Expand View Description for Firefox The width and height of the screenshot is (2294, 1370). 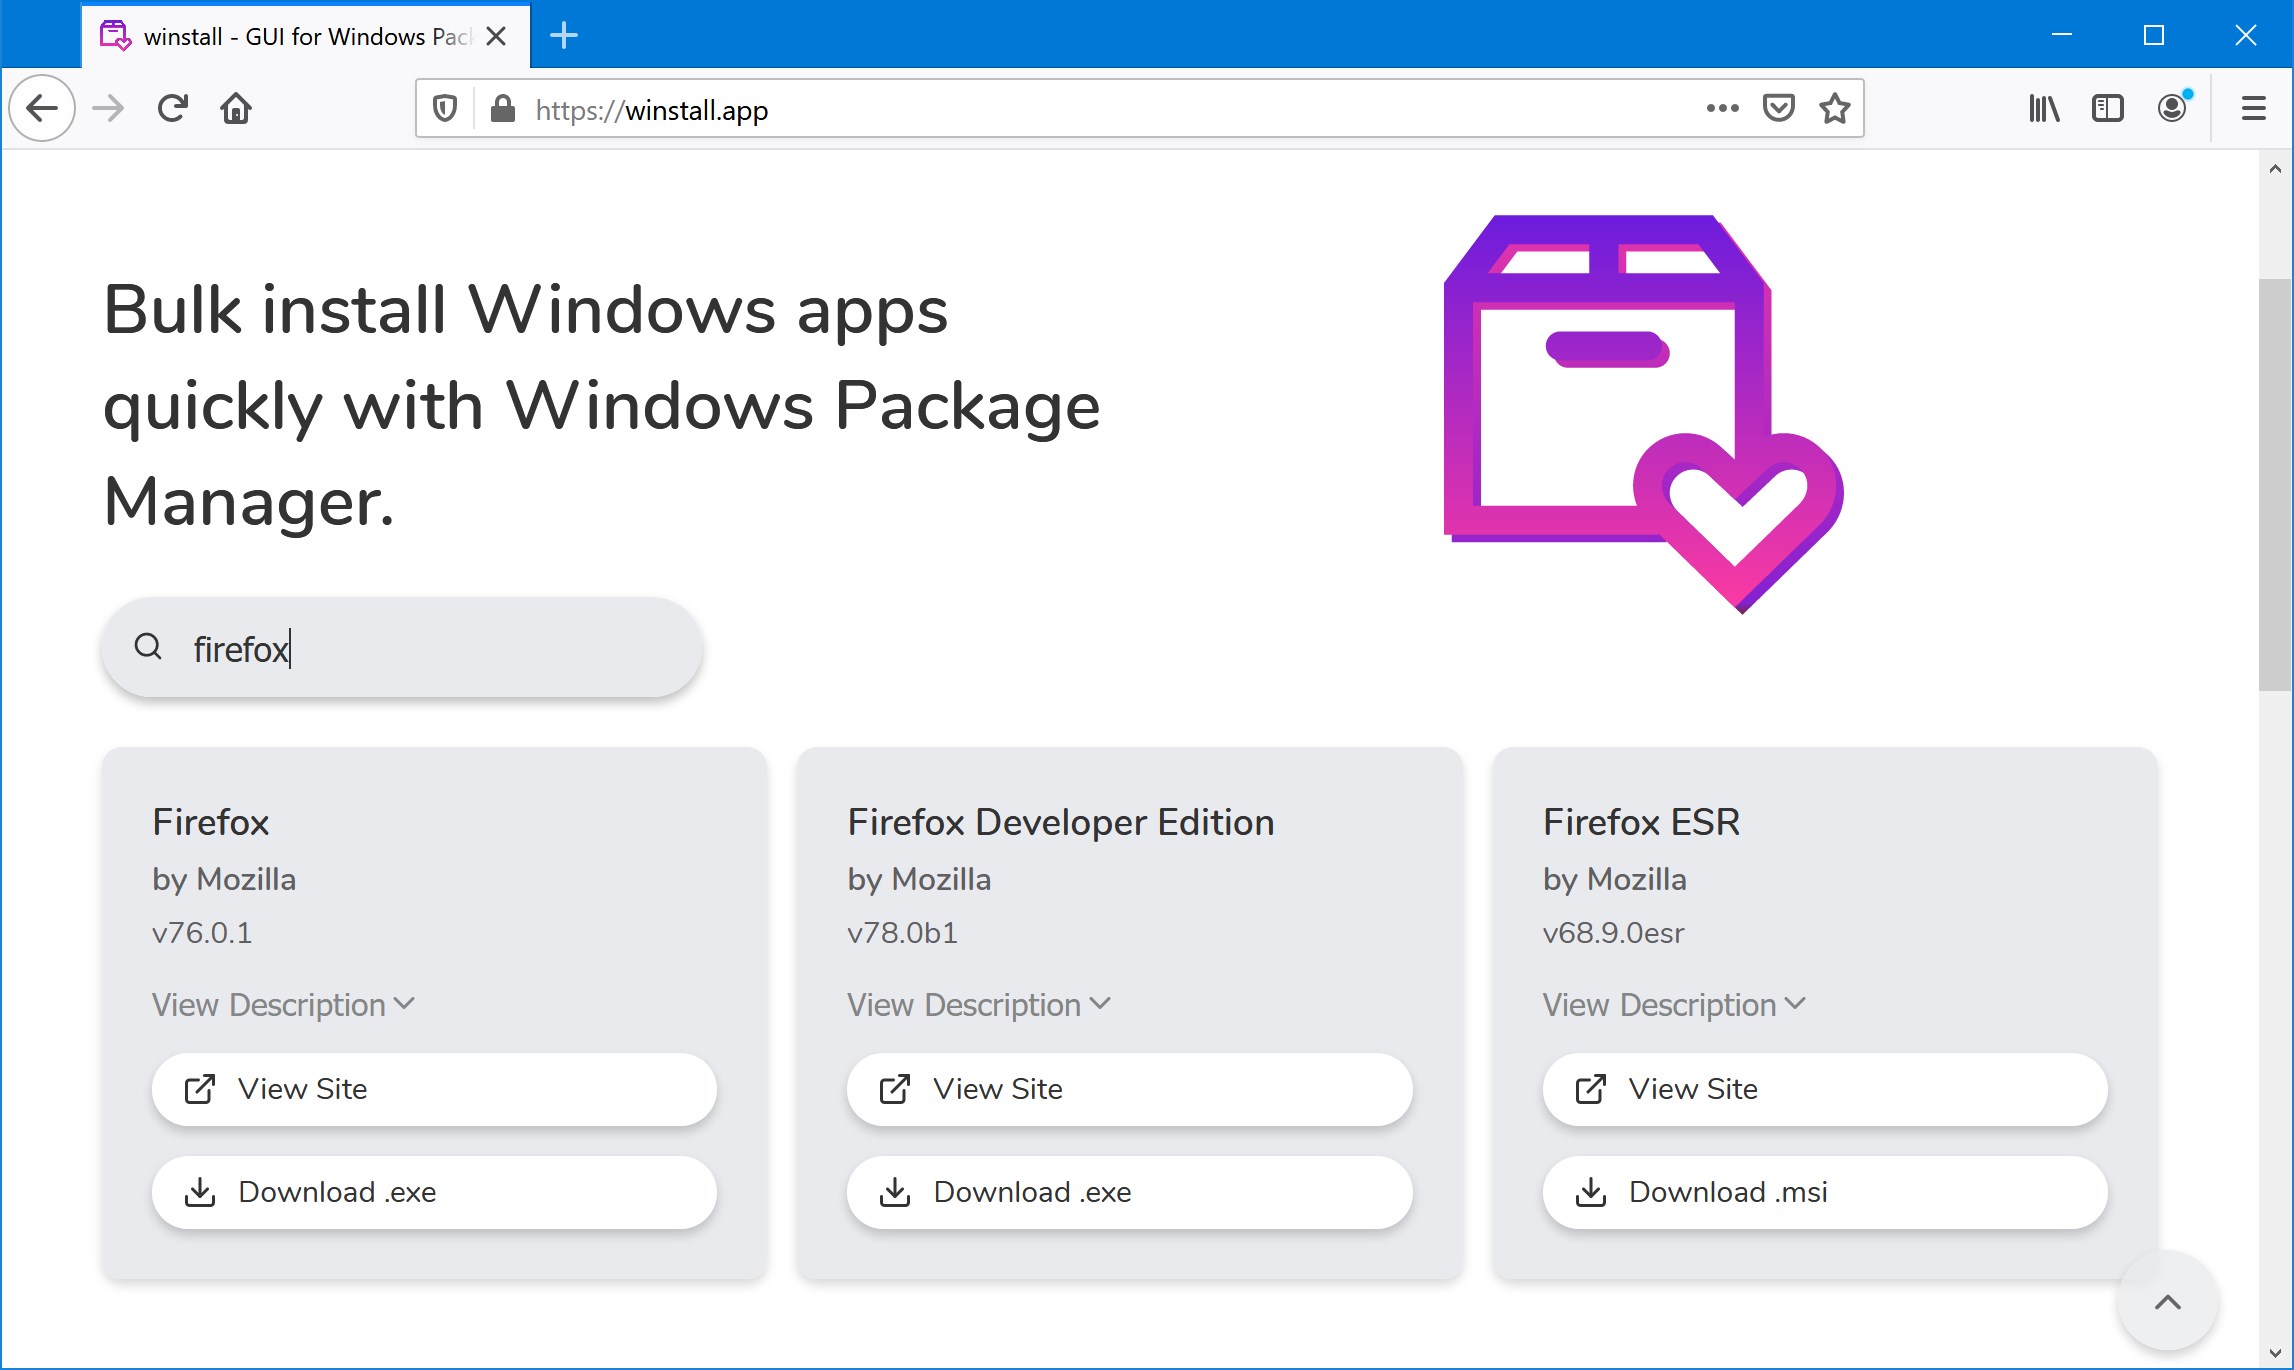[283, 1004]
